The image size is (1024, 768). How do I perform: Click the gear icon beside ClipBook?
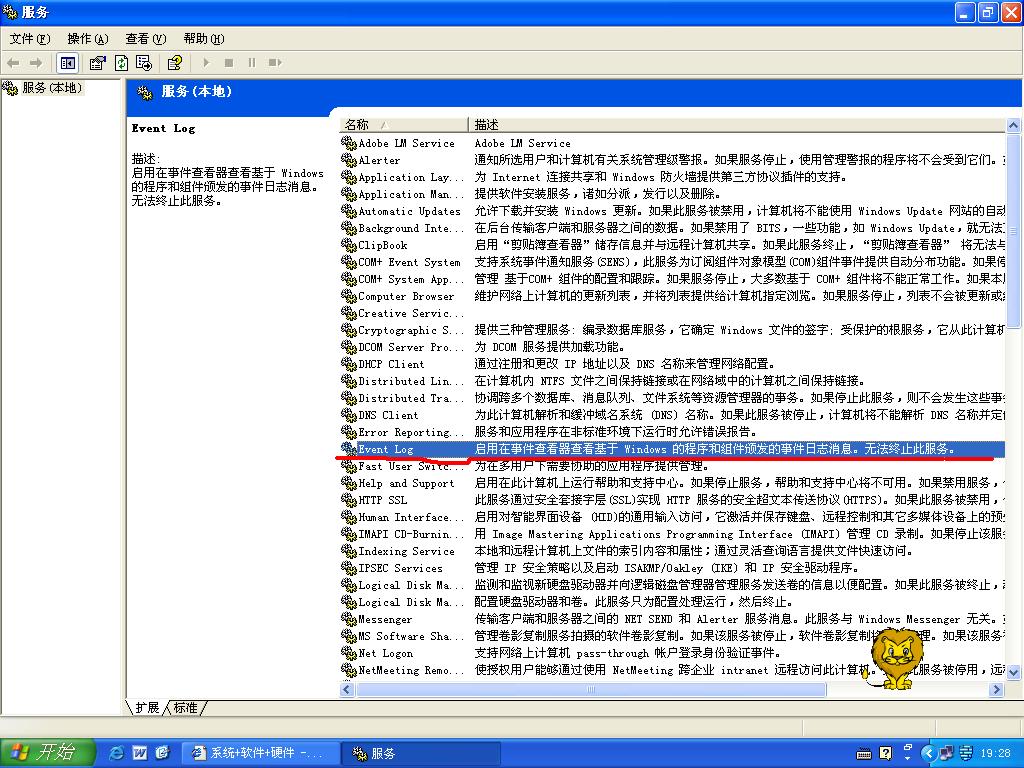pyautogui.click(x=349, y=244)
